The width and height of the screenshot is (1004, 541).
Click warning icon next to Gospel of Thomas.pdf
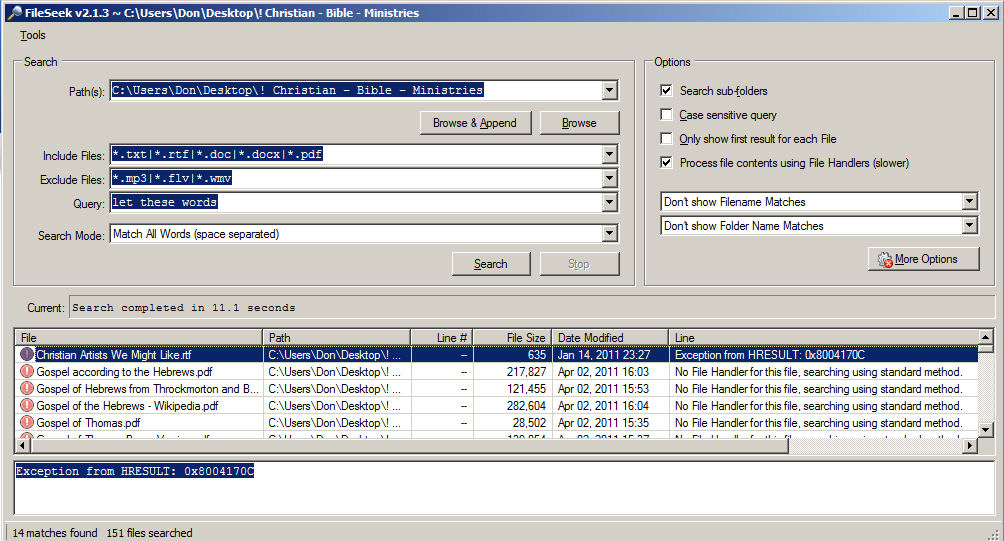[x=27, y=423]
